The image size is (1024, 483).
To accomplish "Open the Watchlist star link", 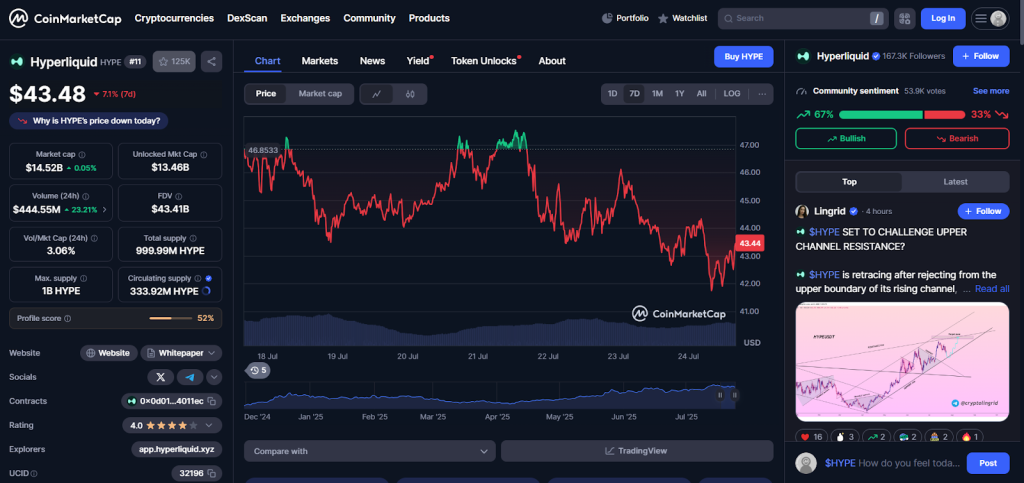I will tap(682, 18).
